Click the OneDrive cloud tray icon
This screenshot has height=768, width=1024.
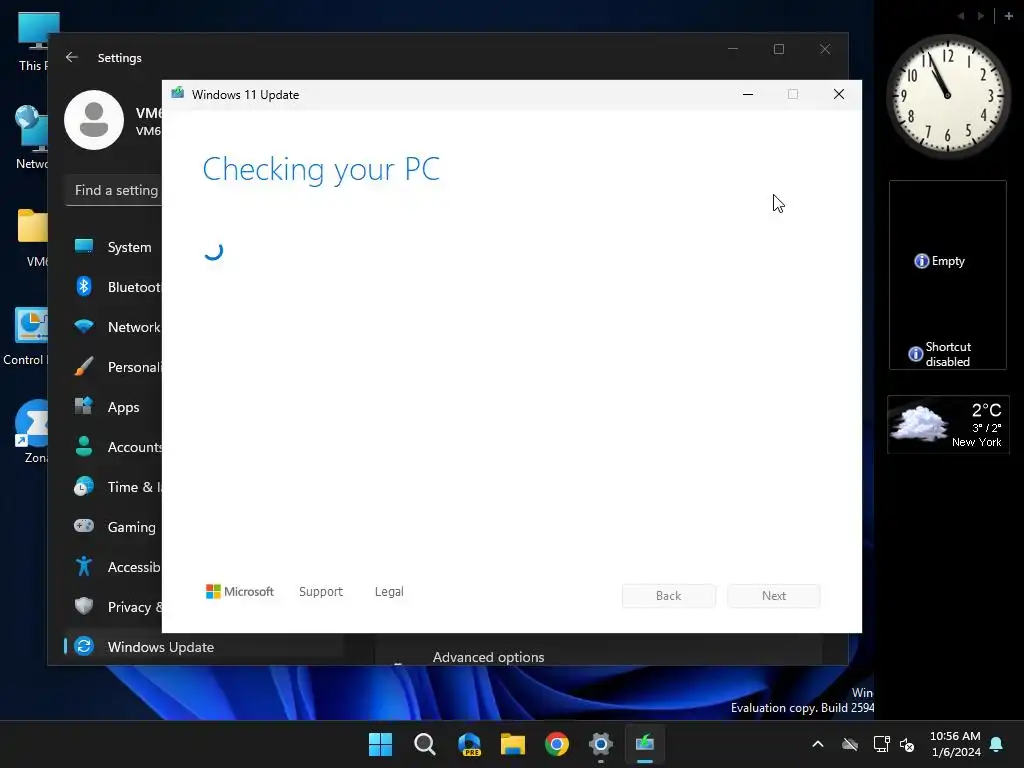[850, 744]
